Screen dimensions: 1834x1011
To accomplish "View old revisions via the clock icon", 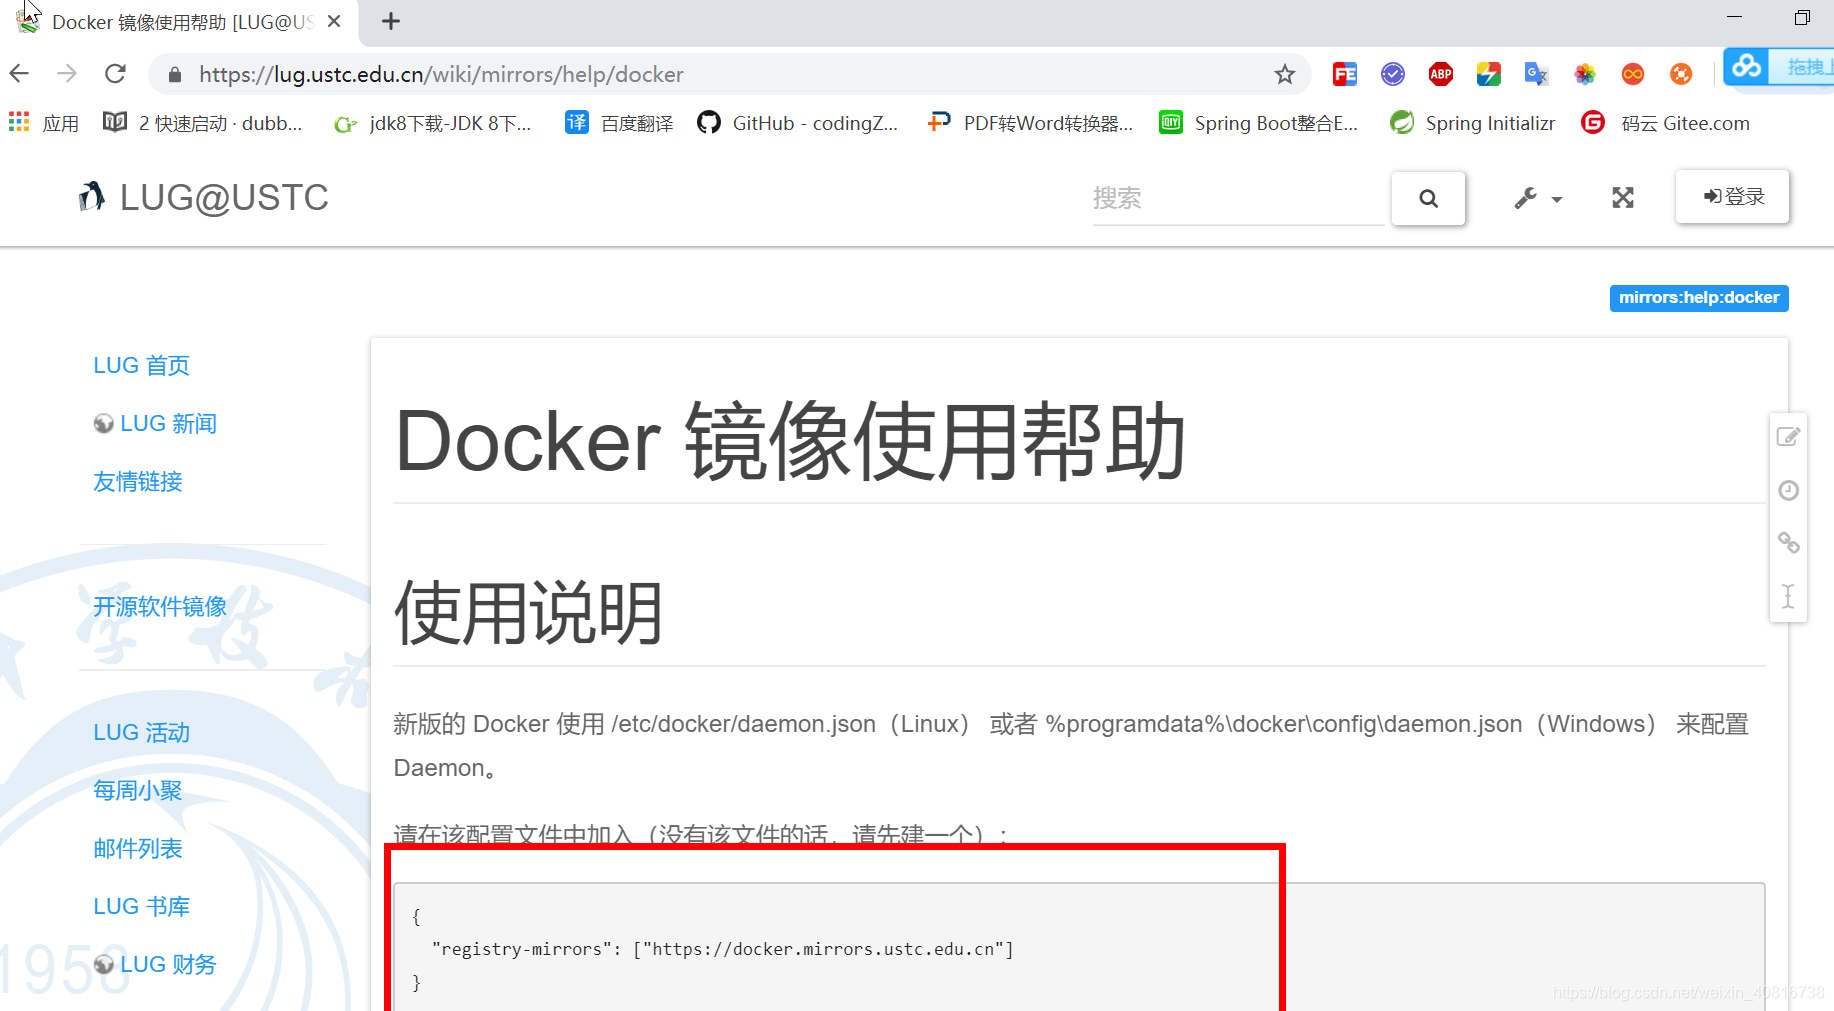I will tap(1789, 490).
